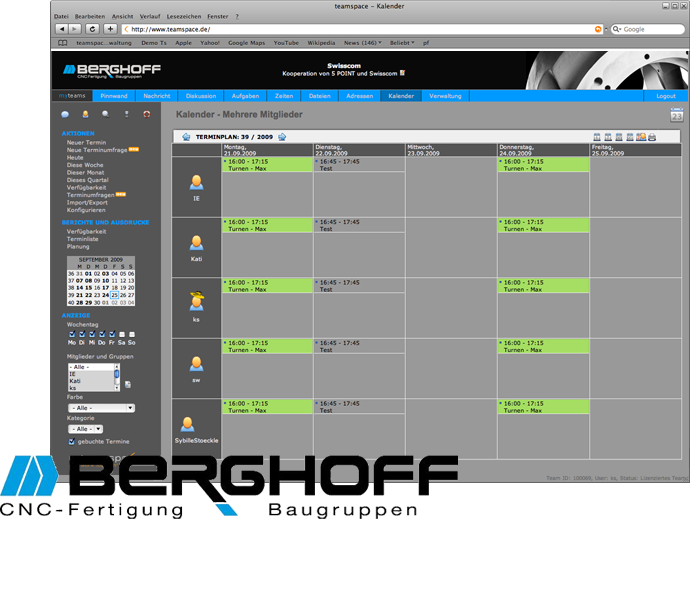Open the bookmarks book icon
The height and width of the screenshot is (600, 690).
point(63,43)
